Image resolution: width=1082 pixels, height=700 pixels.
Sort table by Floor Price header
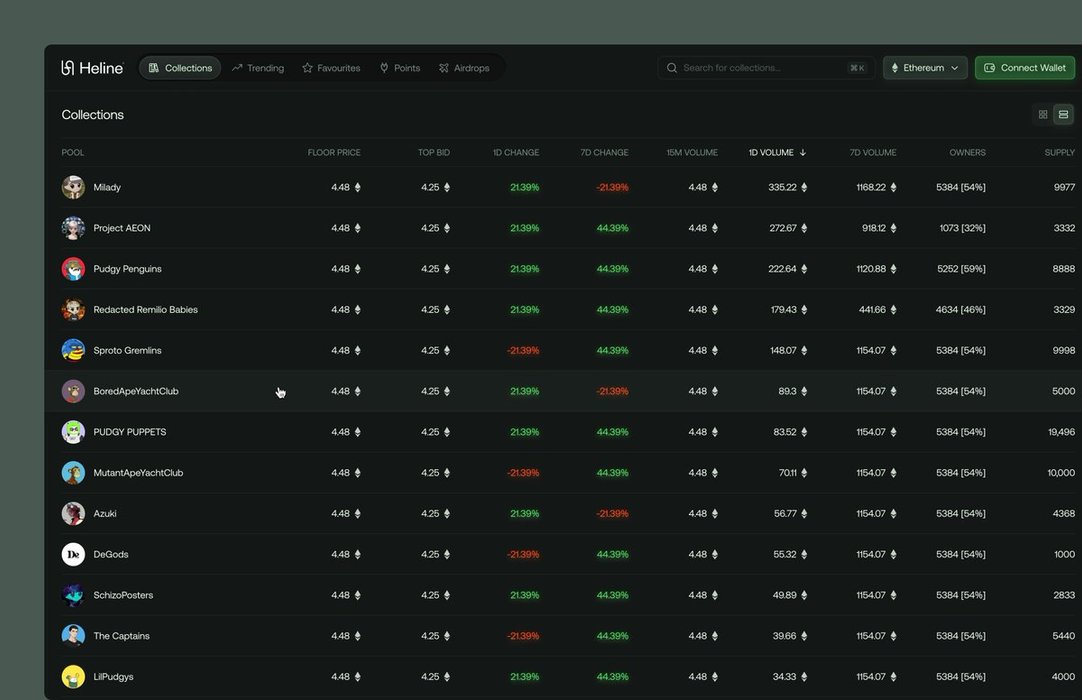coord(334,153)
